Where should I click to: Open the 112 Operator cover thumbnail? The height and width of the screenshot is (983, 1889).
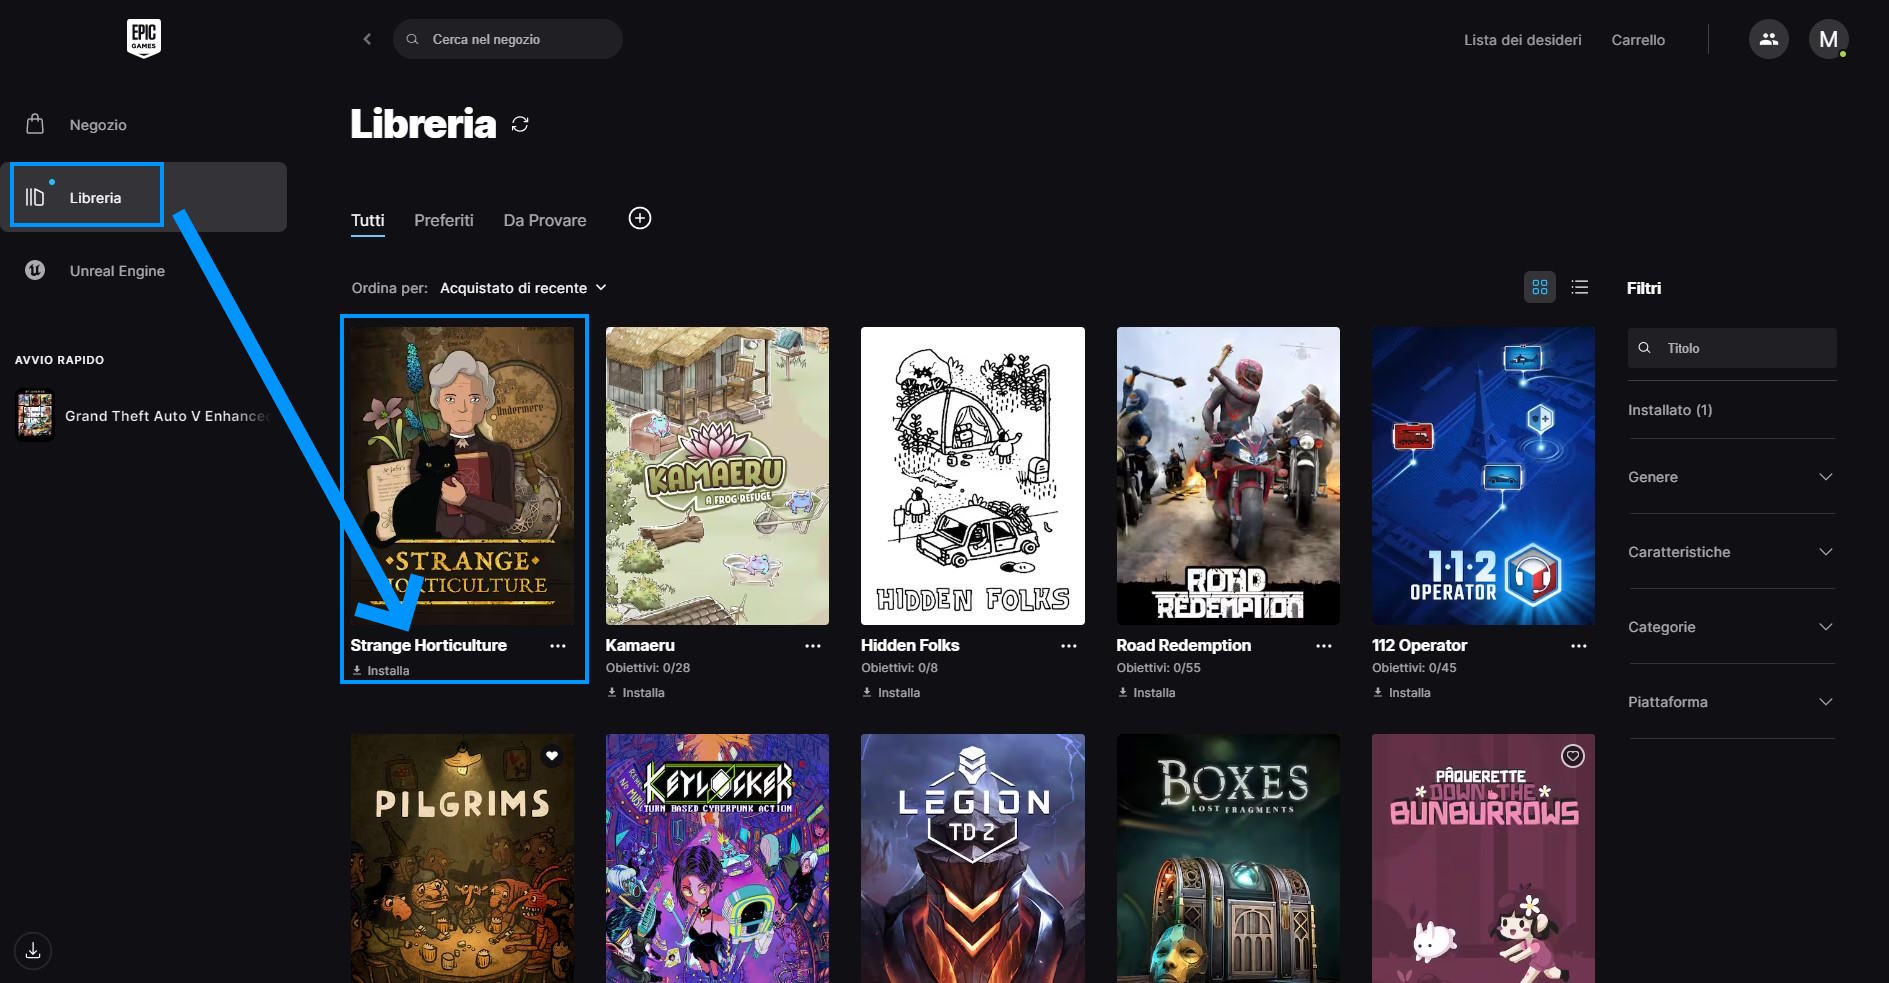point(1483,476)
